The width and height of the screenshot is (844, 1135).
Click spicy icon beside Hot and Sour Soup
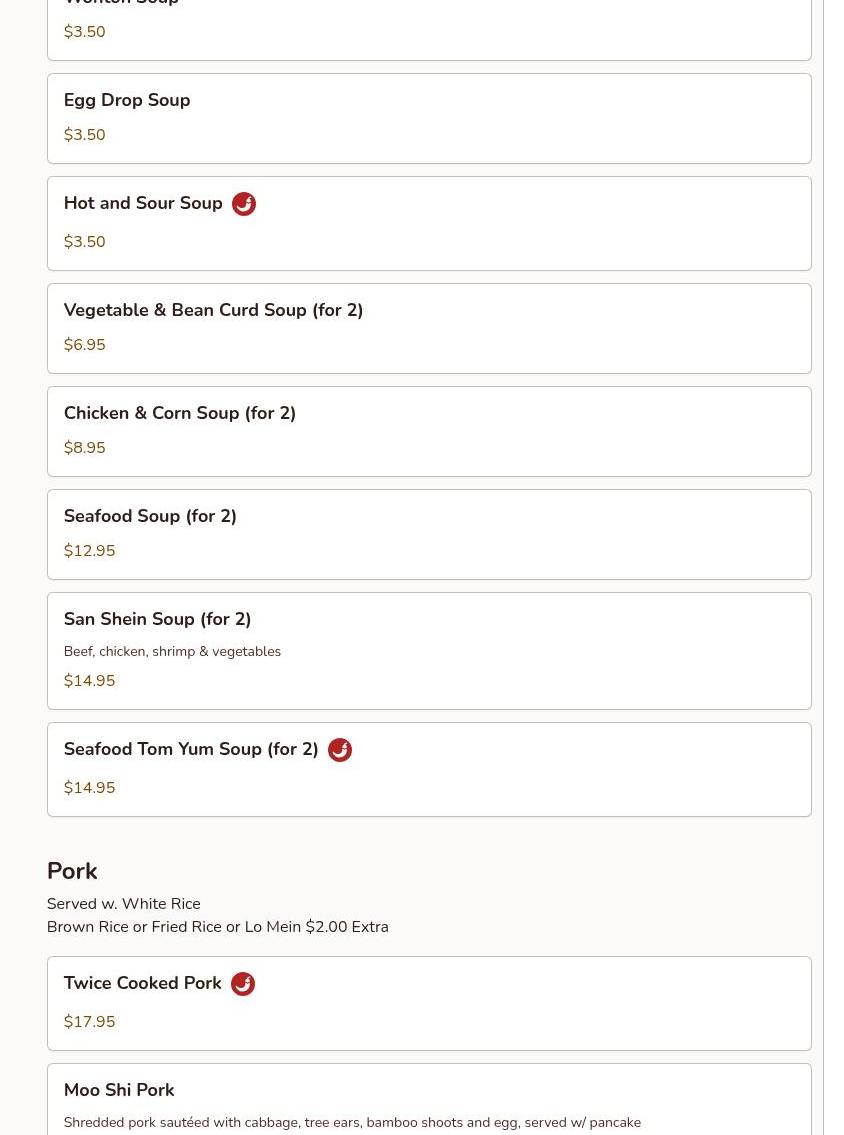pos(244,204)
